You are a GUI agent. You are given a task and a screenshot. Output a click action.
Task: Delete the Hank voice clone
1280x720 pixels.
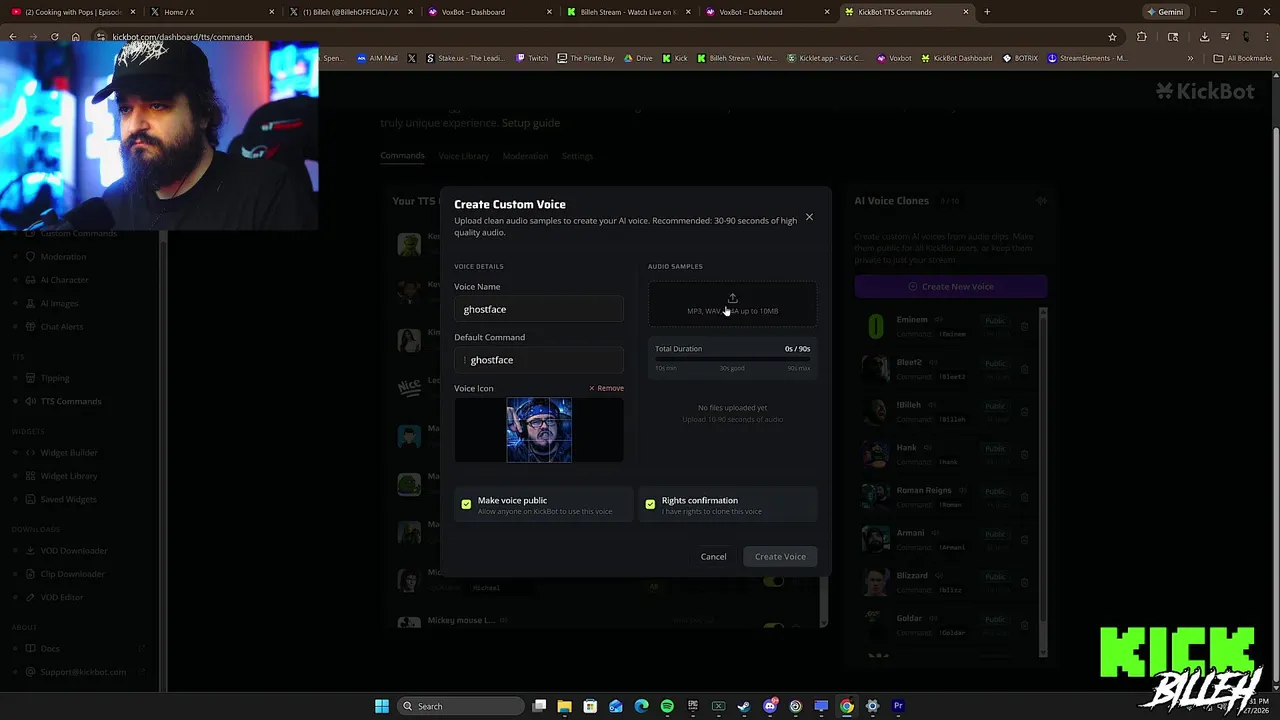[x=1024, y=454]
